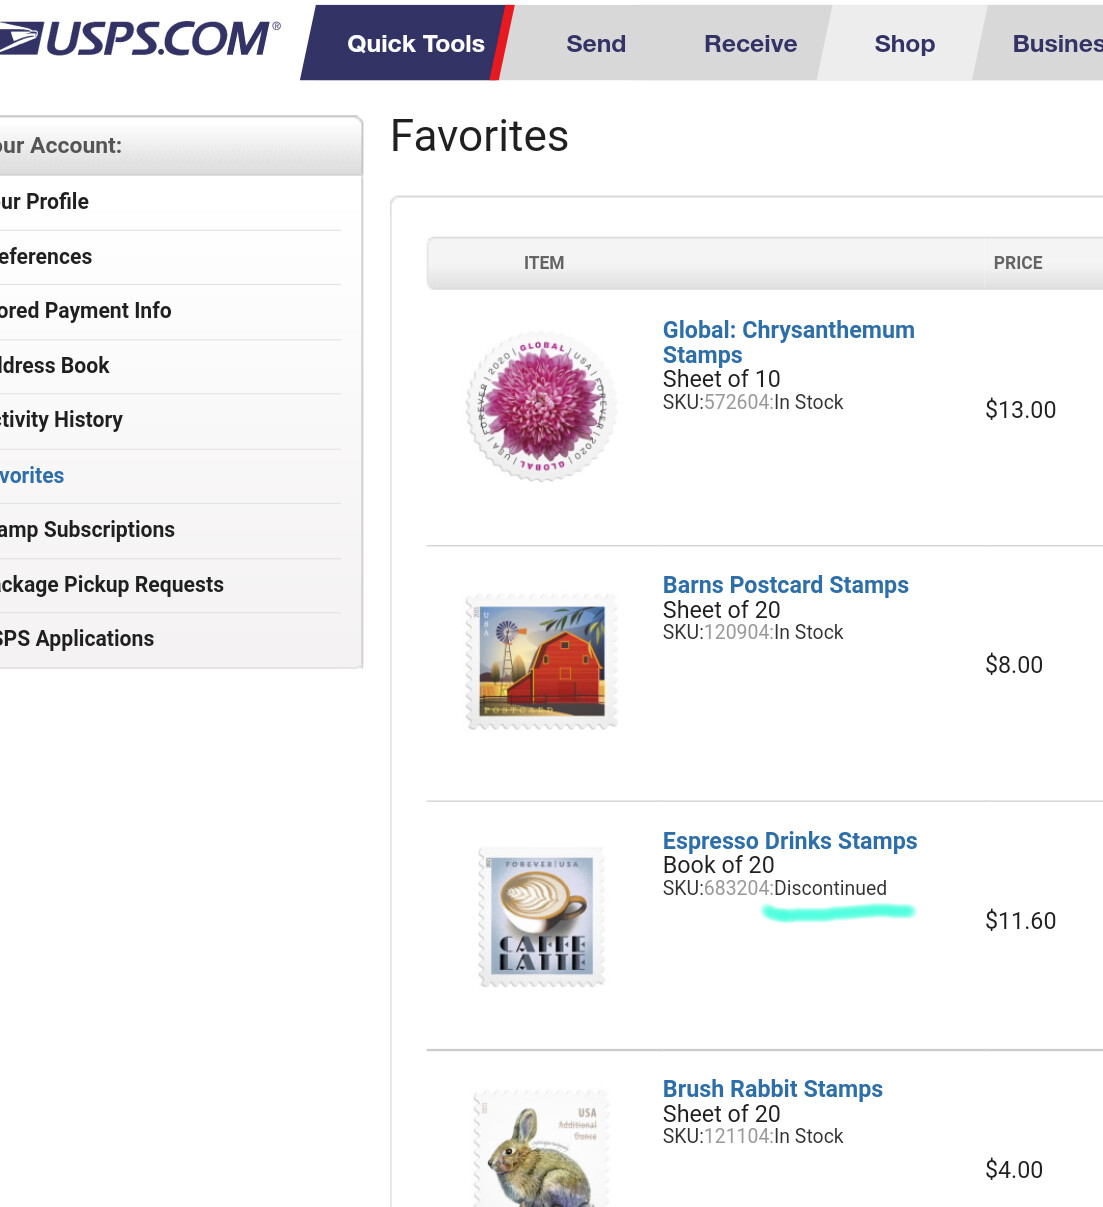This screenshot has width=1103, height=1207.
Task: Open the Barns Postcard Stamps link
Action: click(x=785, y=585)
